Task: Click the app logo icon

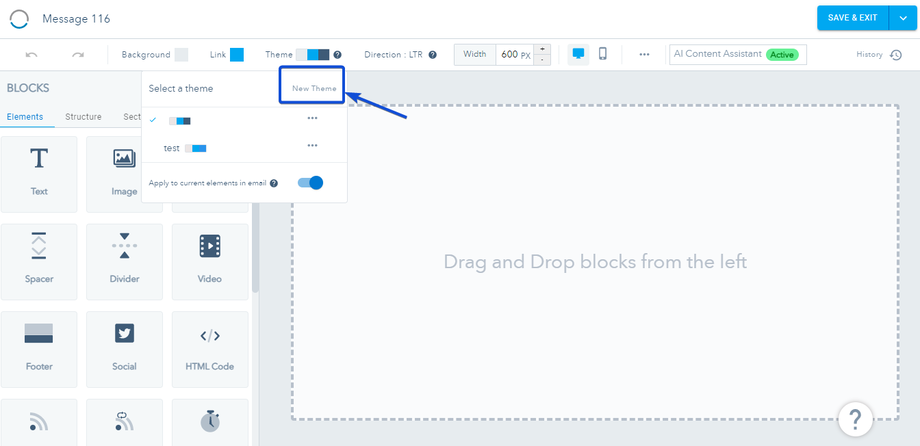Action: (x=19, y=19)
